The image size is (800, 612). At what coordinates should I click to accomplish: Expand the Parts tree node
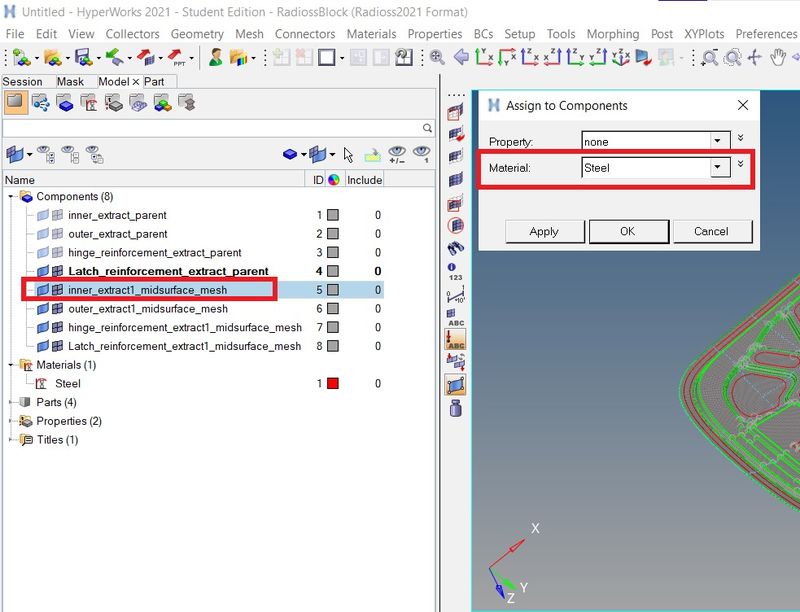pyautogui.click(x=11, y=402)
